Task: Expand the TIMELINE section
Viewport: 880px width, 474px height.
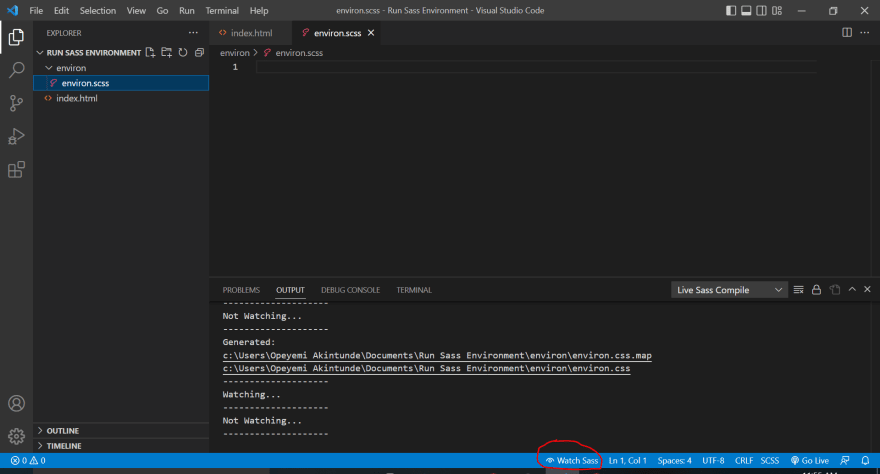Action: click(63, 446)
